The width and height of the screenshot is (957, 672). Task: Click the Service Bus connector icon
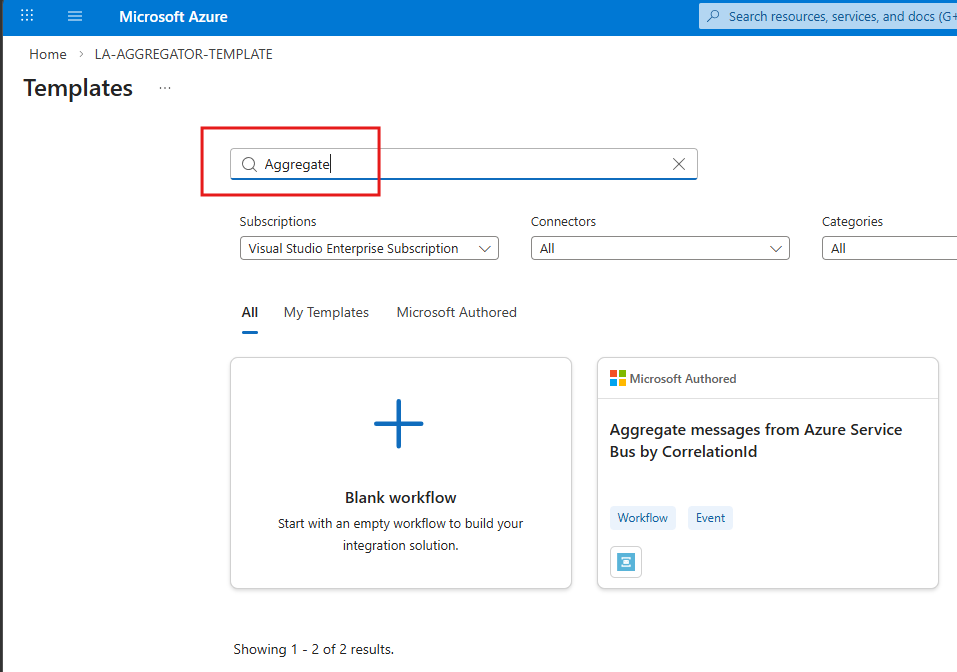626,562
